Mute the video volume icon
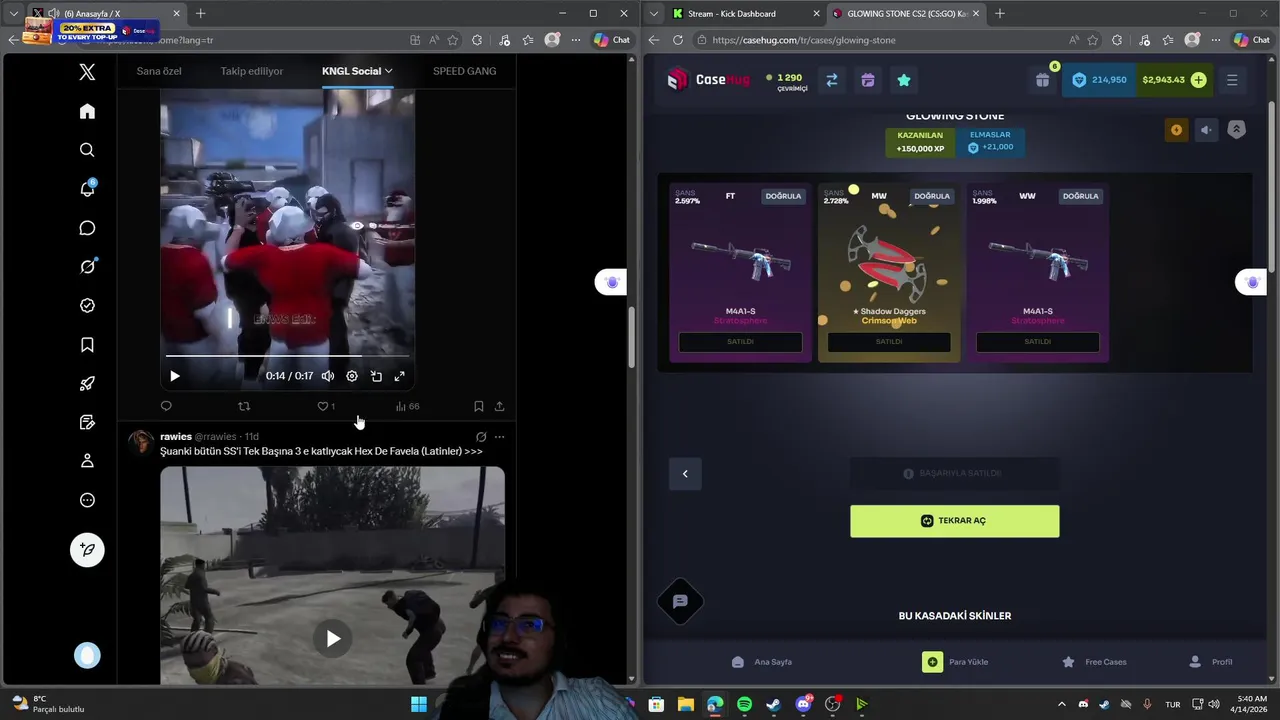This screenshot has height=720, width=1280. point(328,376)
